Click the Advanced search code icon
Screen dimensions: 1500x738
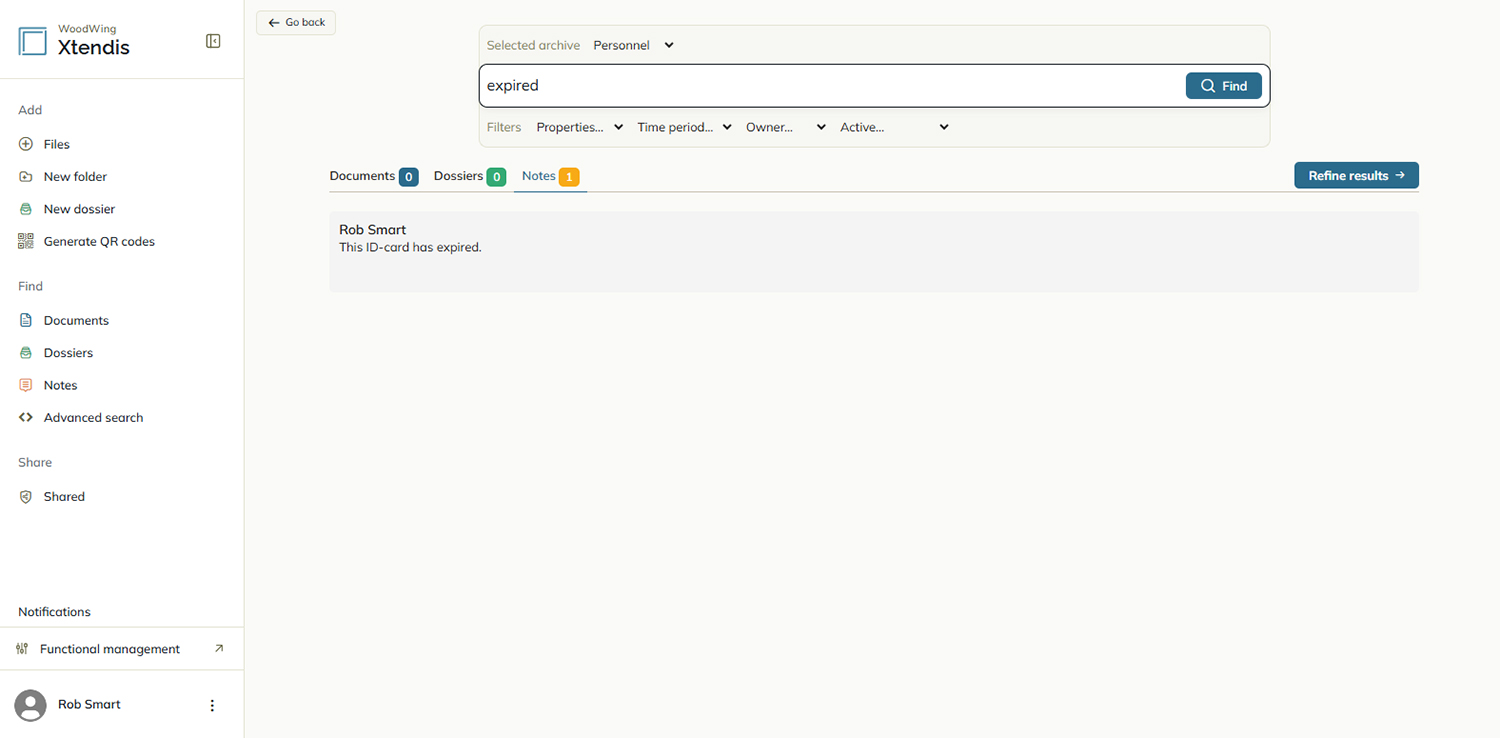coord(26,417)
